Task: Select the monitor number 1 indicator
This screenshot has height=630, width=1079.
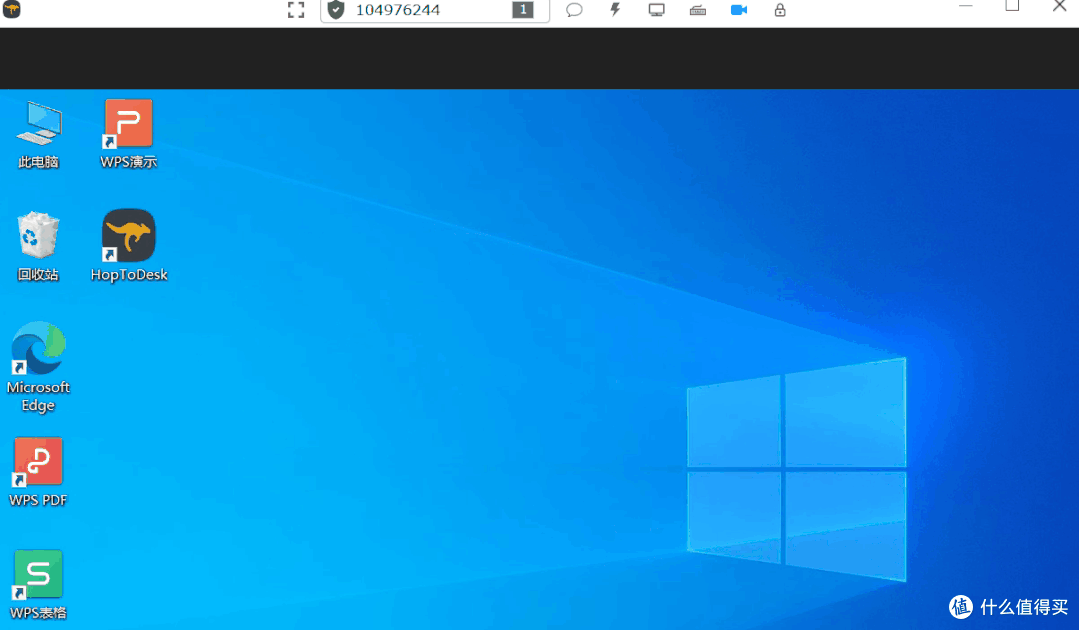Action: point(523,10)
